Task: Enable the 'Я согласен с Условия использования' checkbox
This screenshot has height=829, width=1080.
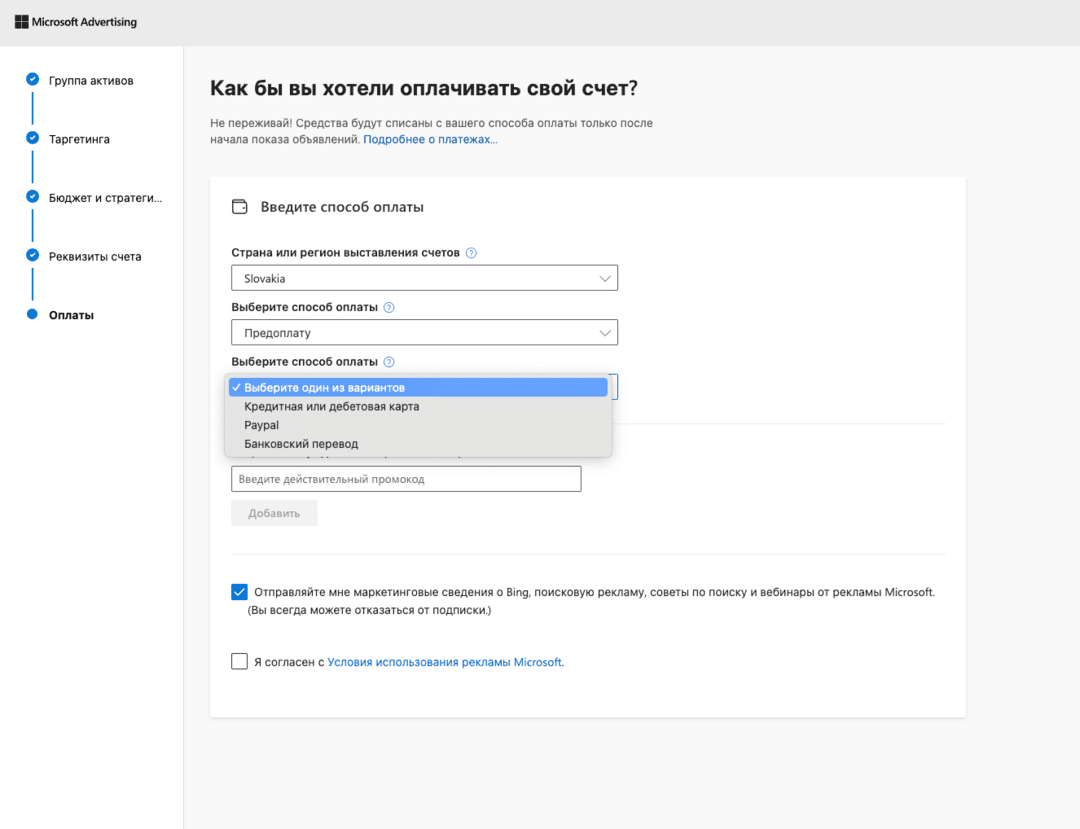Action: pyautogui.click(x=239, y=661)
